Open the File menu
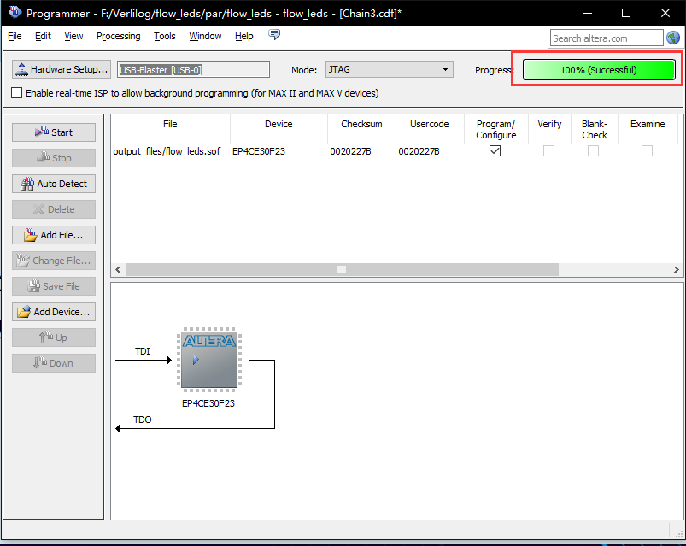The width and height of the screenshot is (686, 546). click(14, 36)
